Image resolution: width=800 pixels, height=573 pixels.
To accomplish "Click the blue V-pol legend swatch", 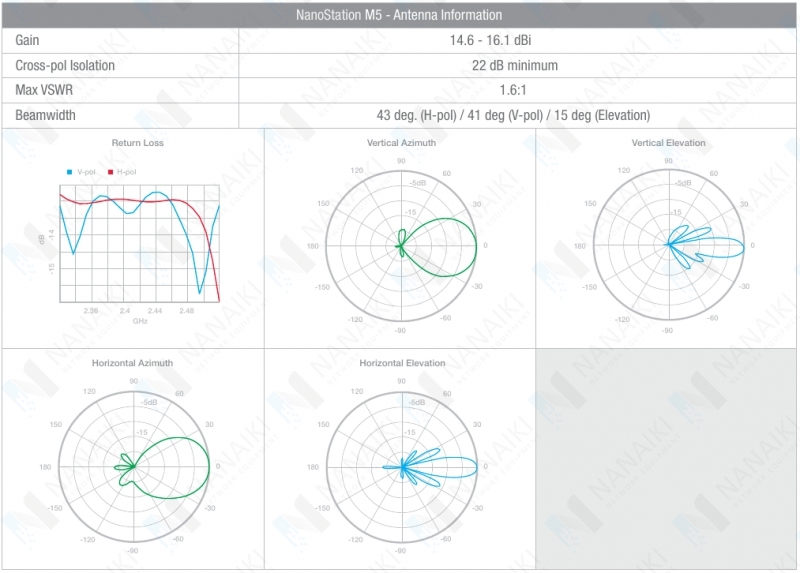I will click(x=69, y=172).
